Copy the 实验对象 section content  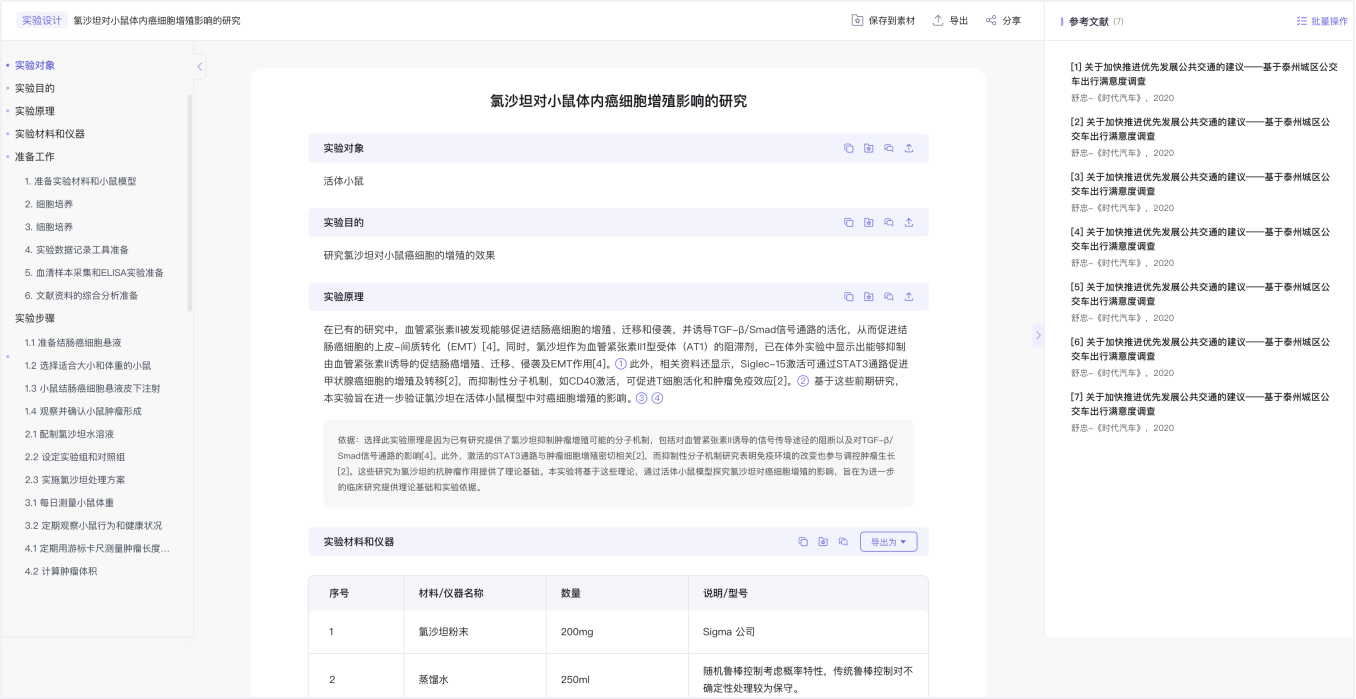pos(848,148)
